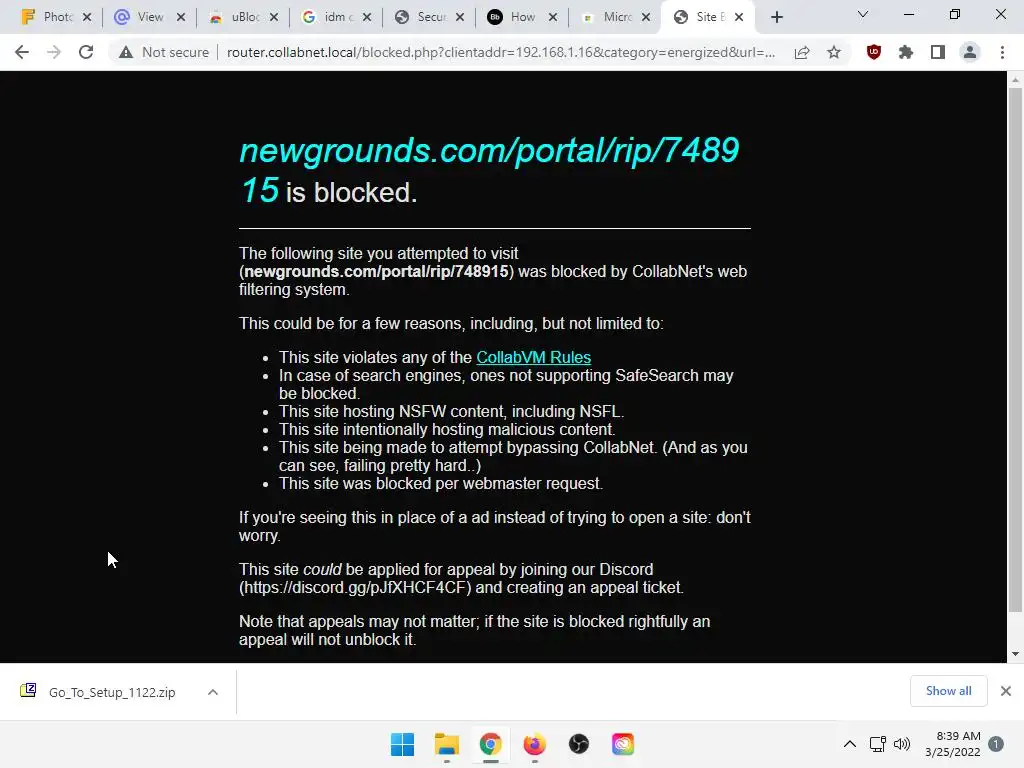
Task: Open the CollabVM Rules link
Action: pyautogui.click(x=534, y=357)
